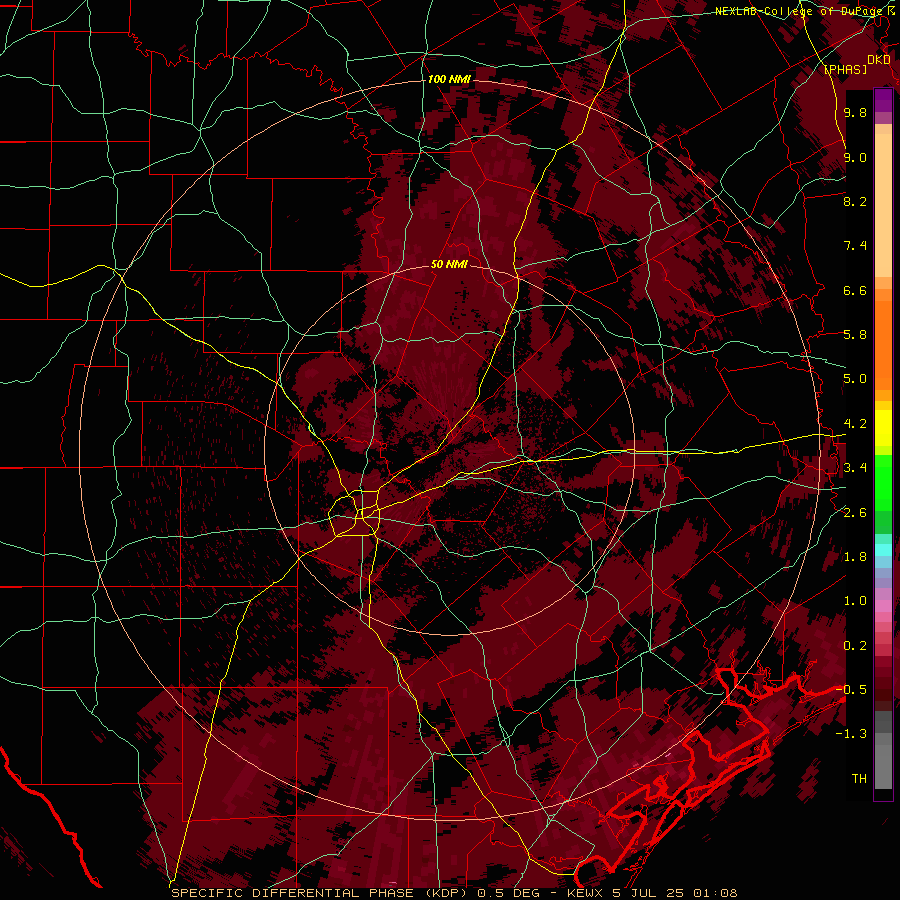Click the bright yellow color bar segment

883,428
